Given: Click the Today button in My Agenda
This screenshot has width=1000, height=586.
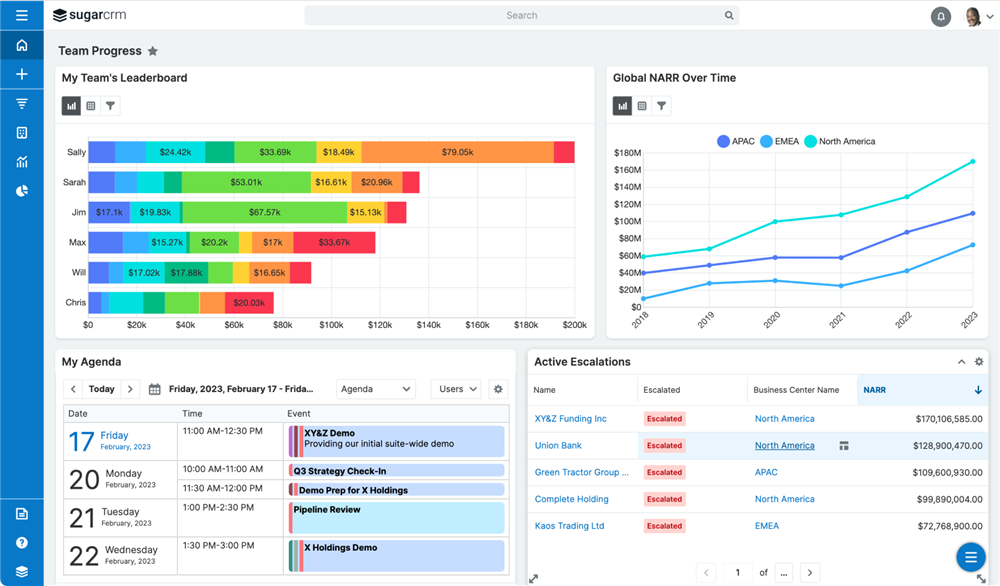Looking at the screenshot, I should (x=101, y=389).
